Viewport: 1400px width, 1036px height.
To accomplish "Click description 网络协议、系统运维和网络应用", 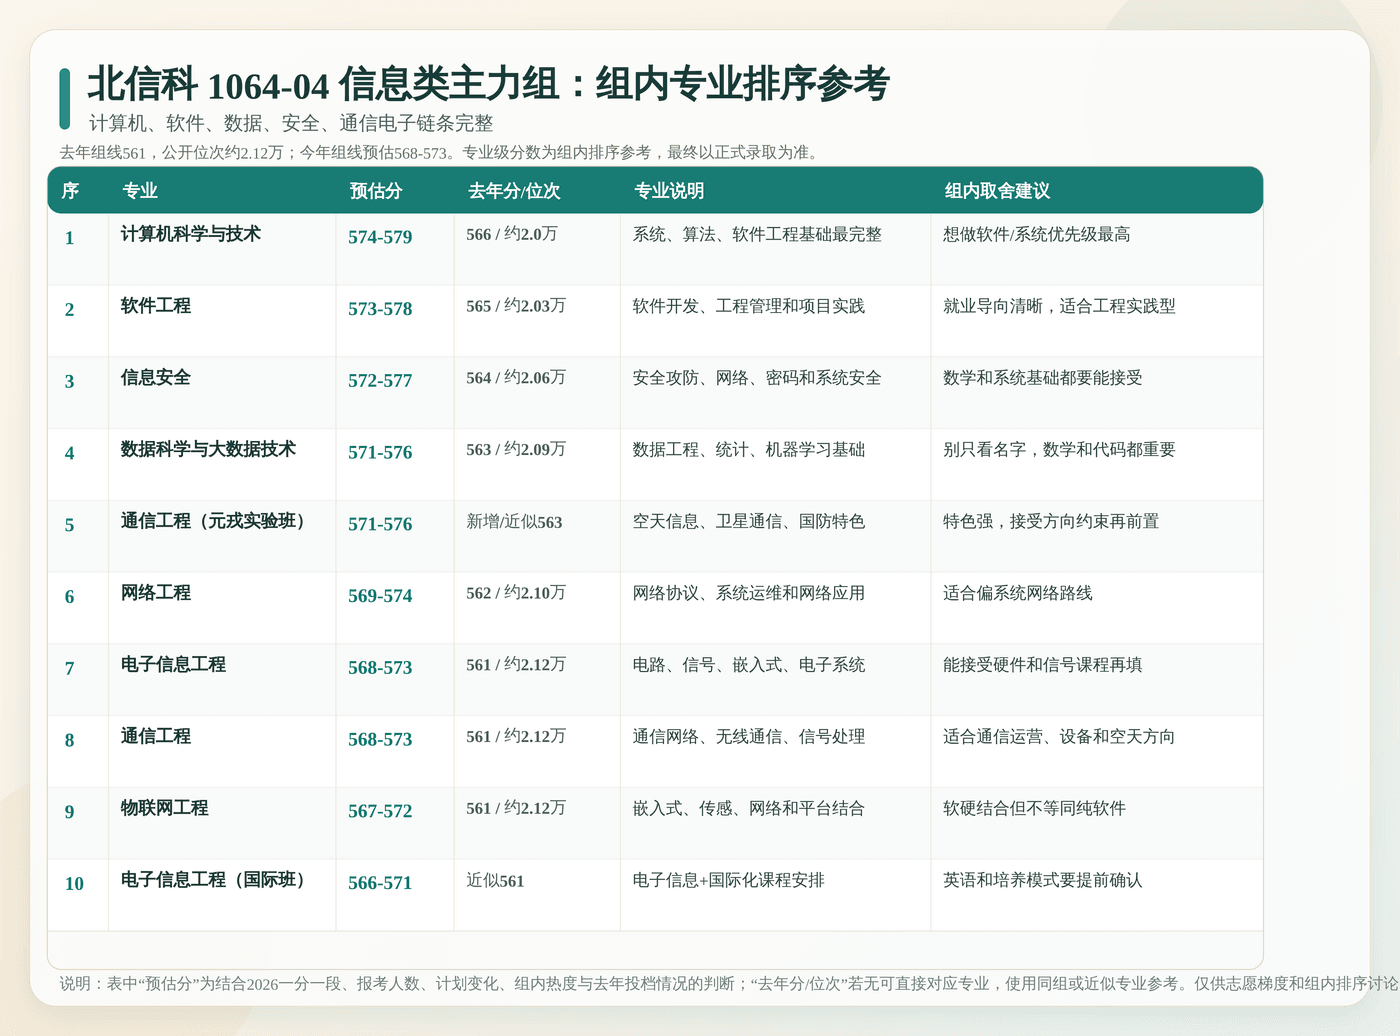I will click(x=749, y=593).
